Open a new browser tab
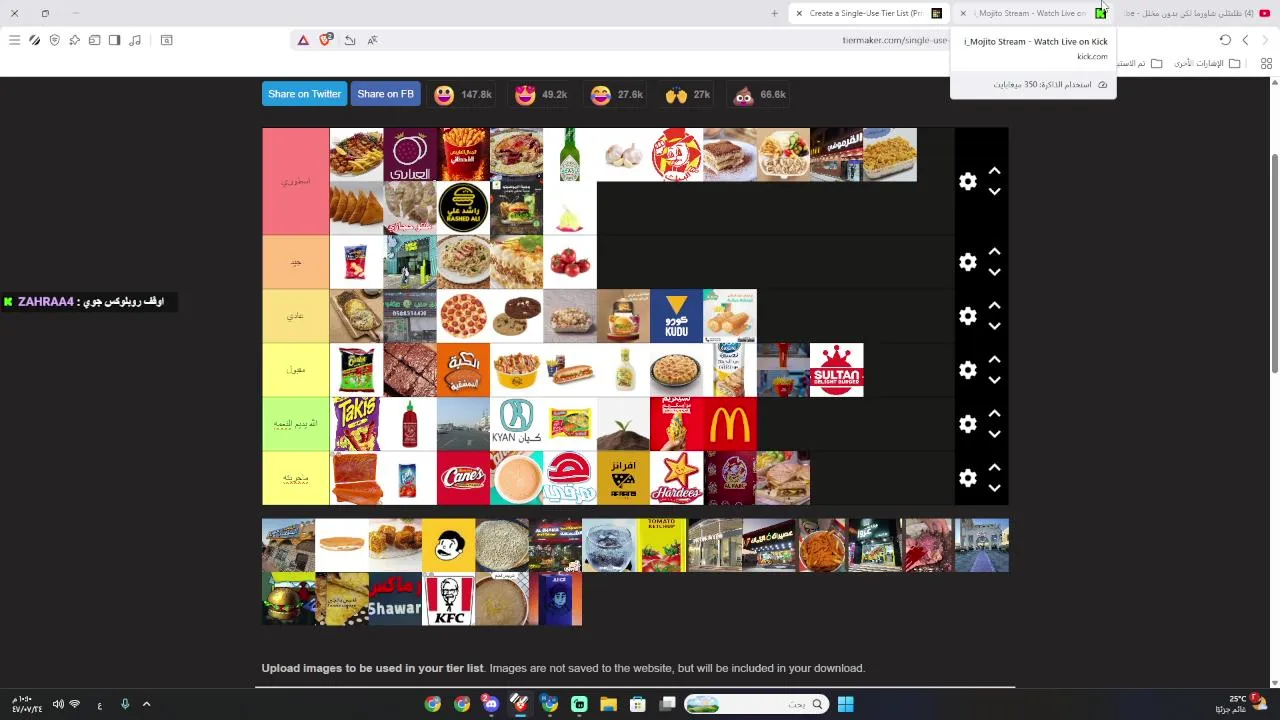Screen dimensions: 1280x720 click(774, 13)
